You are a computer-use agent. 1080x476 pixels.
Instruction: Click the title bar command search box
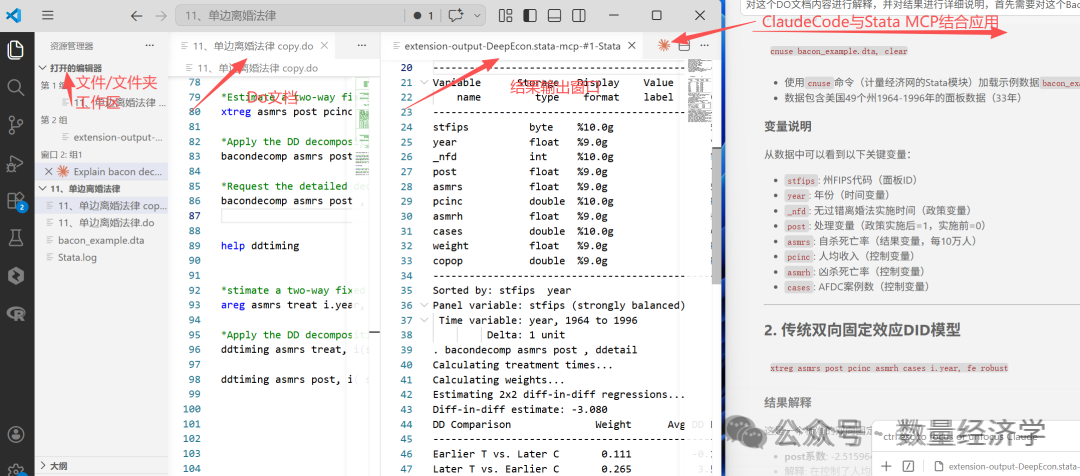click(290, 15)
